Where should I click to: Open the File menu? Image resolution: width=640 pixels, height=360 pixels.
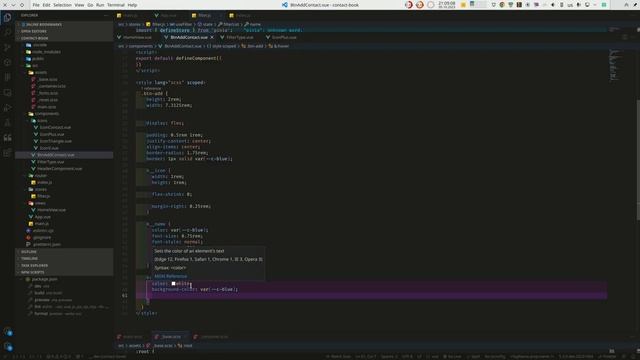[x=36, y=5]
